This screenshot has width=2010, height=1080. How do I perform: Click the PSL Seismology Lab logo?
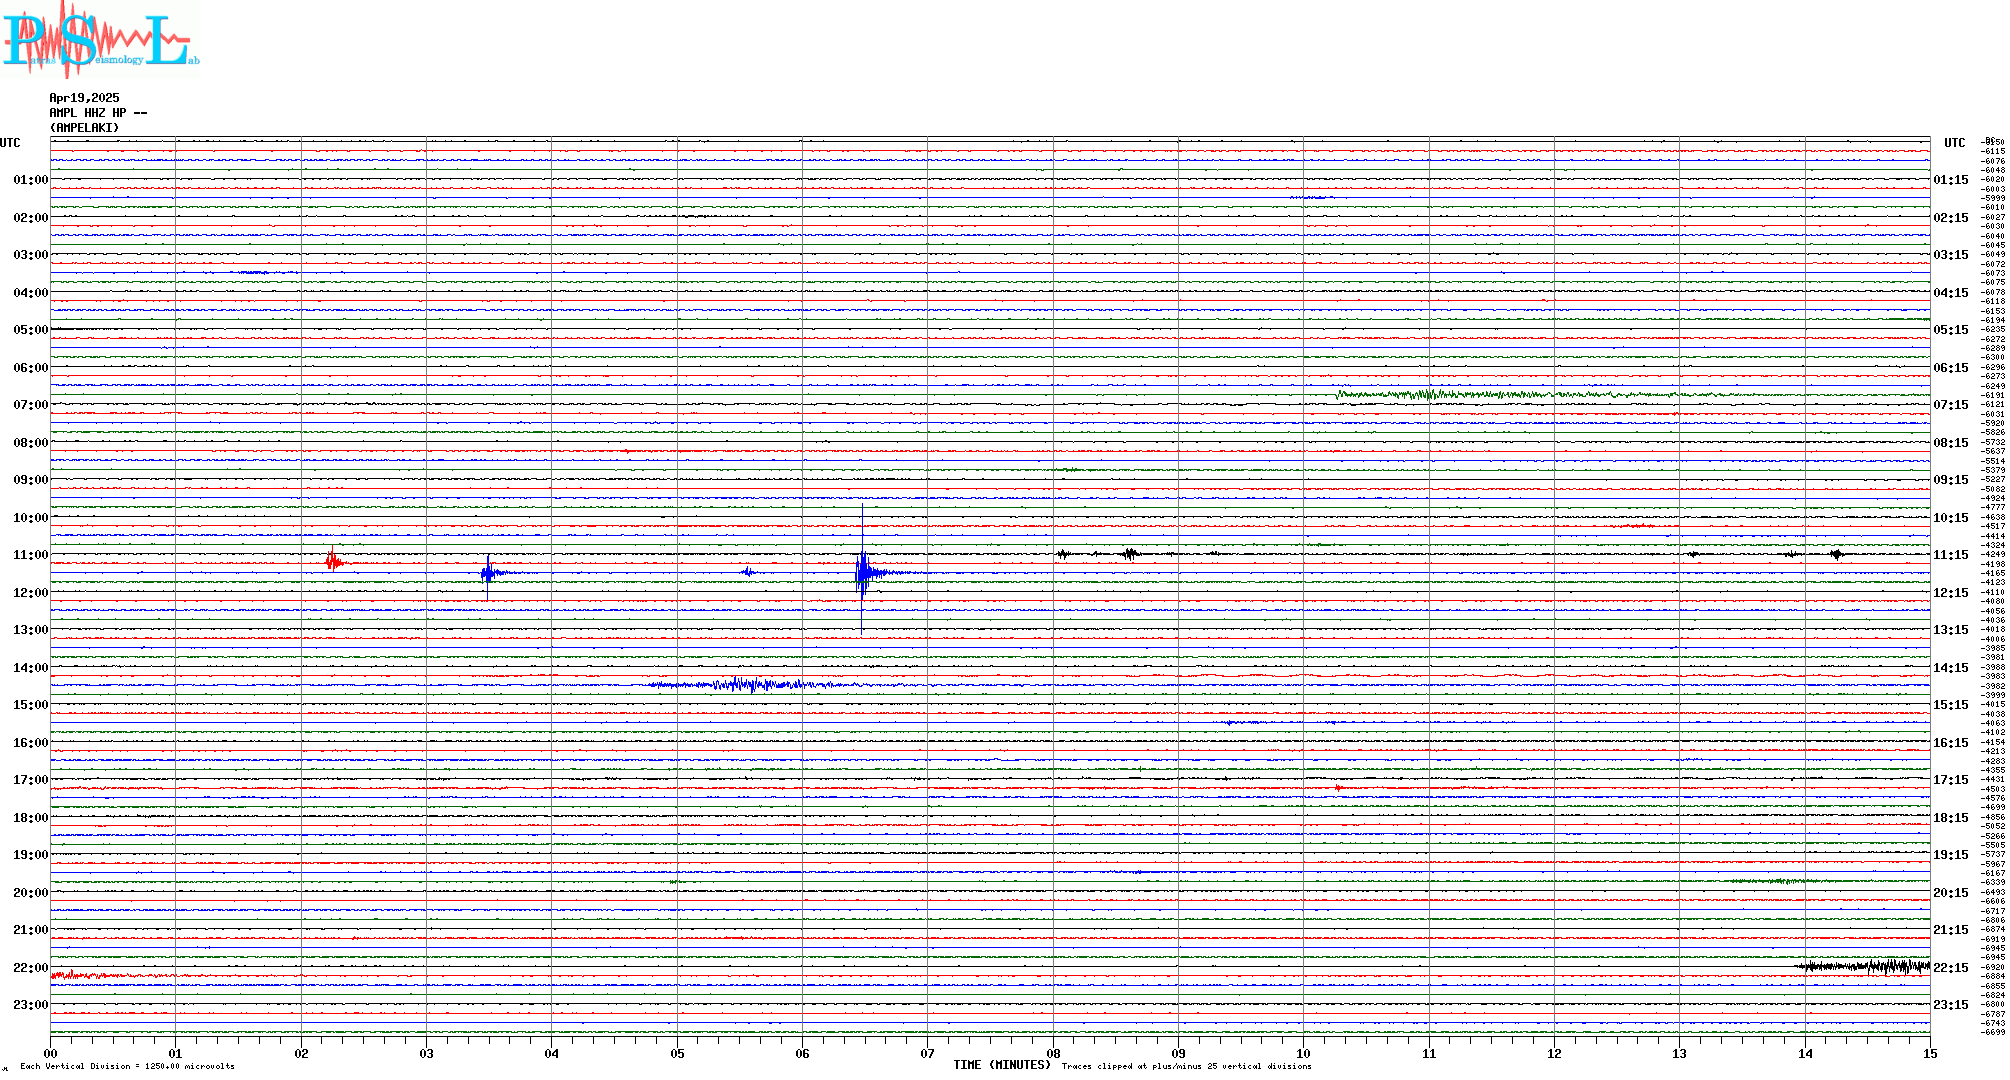[x=100, y=40]
